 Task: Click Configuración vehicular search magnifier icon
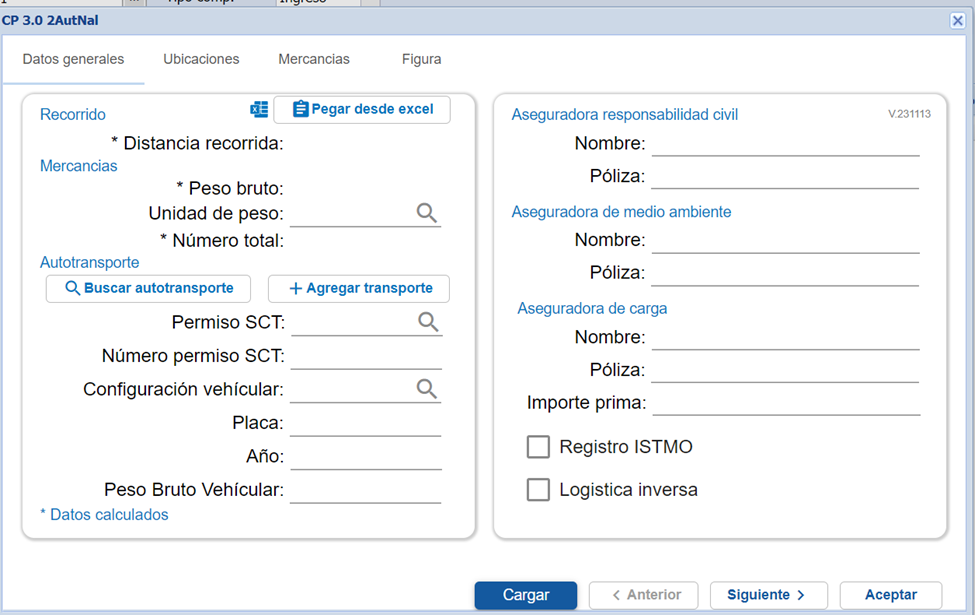pyautogui.click(x=427, y=389)
